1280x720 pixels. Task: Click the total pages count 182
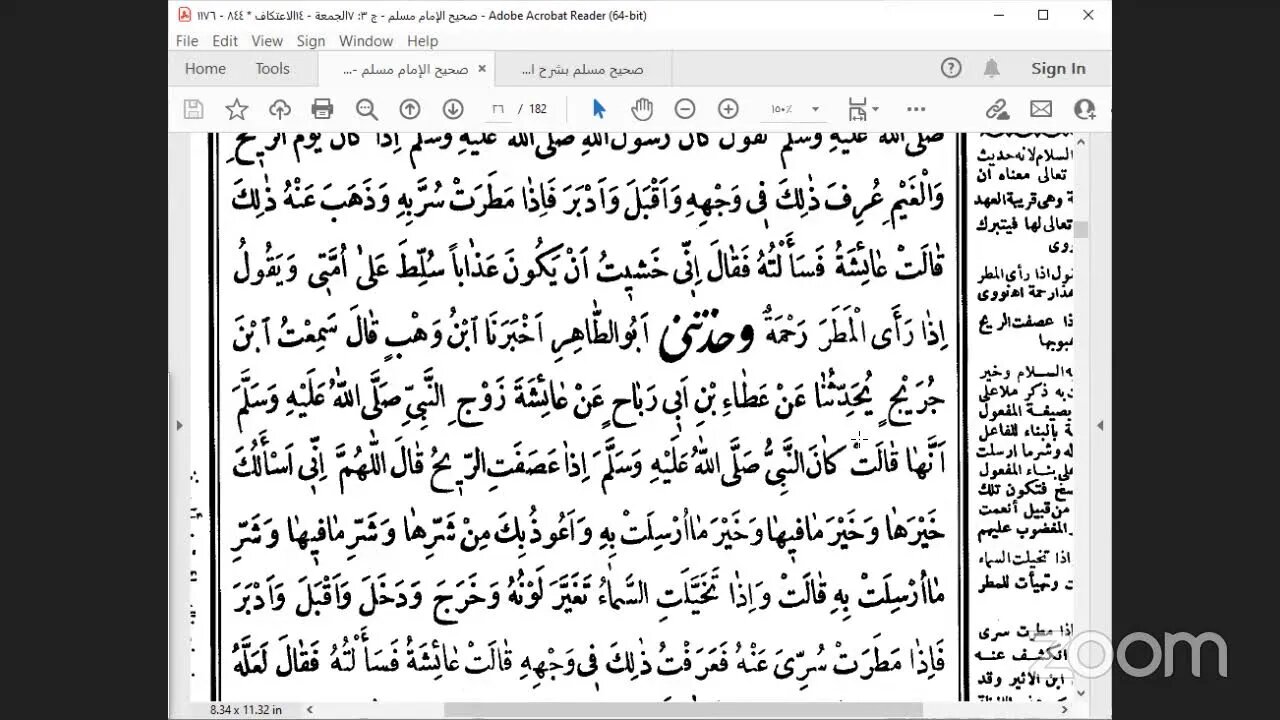(538, 109)
